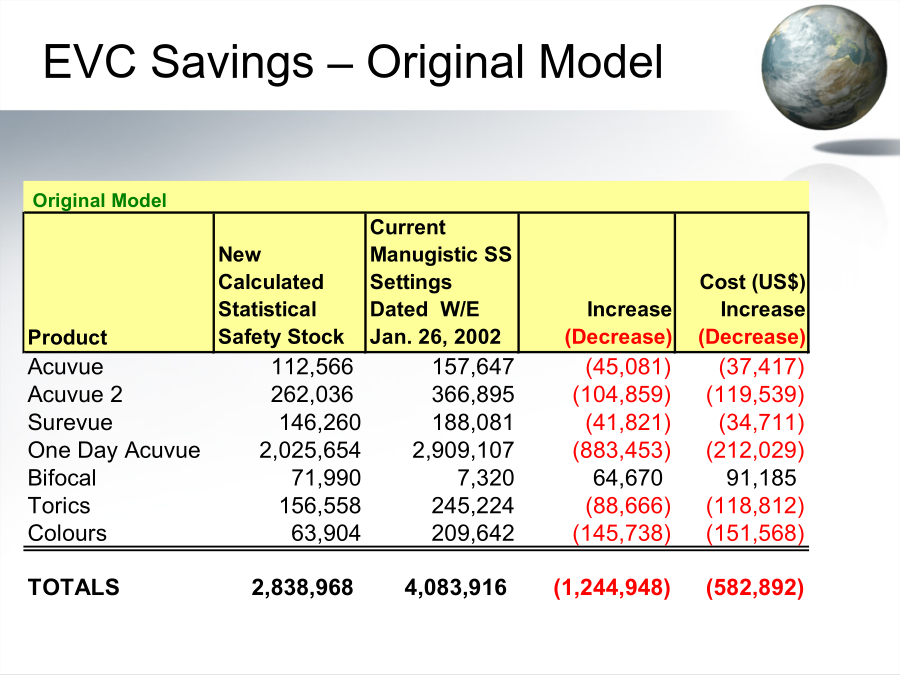Image resolution: width=900 pixels, height=675 pixels.
Task: Click the value 7,320 for Bifocal
Action: 486,478
